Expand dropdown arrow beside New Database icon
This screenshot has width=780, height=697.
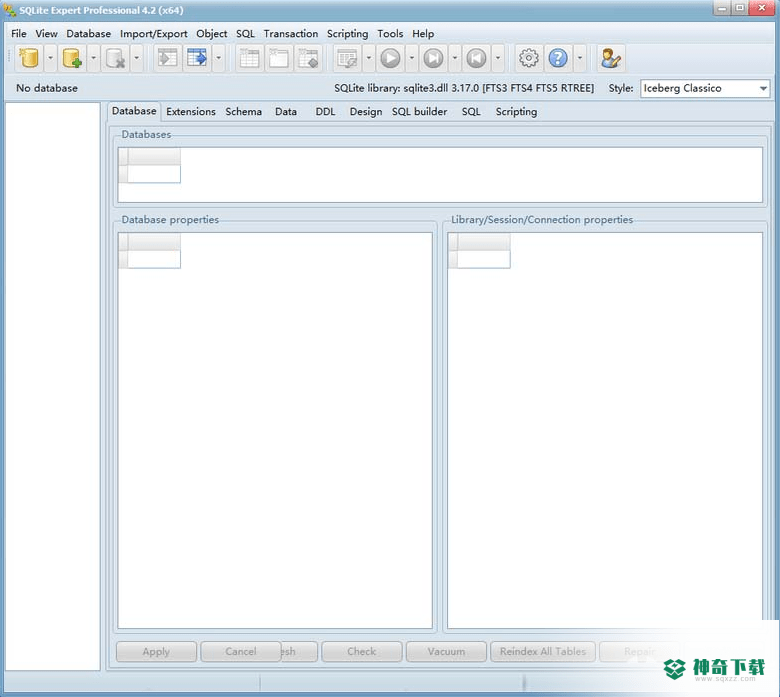(50, 58)
